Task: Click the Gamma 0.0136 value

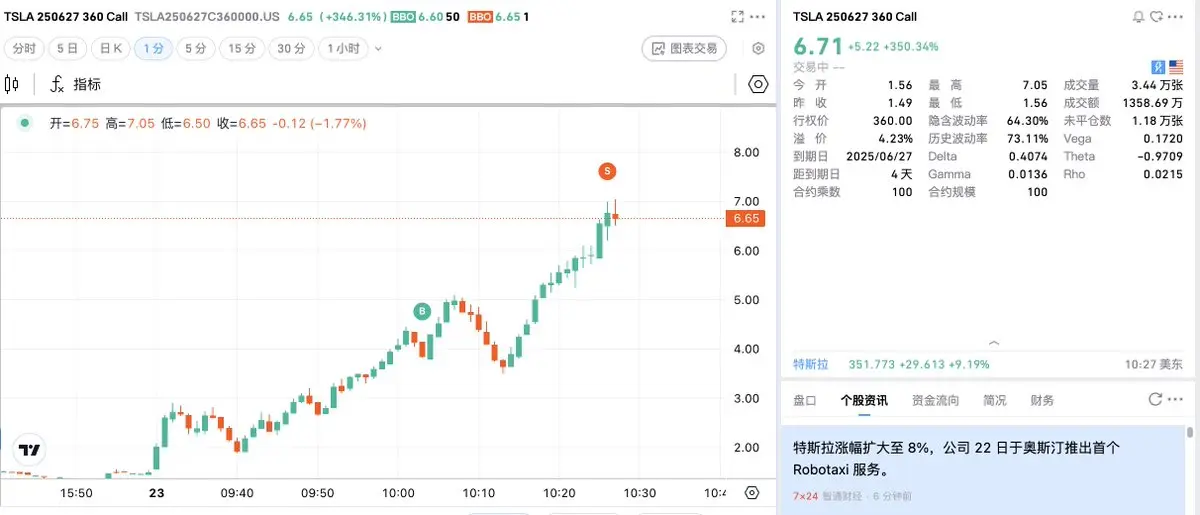Action: coord(1028,174)
